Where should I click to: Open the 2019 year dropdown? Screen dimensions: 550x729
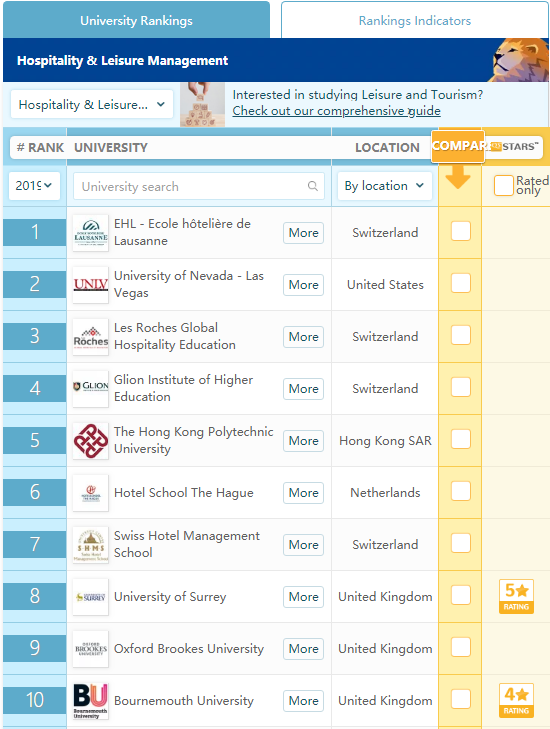[34, 186]
